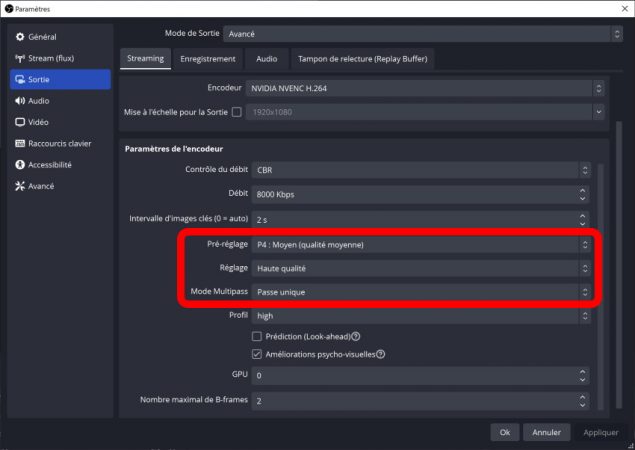Select Stream (flux) in the sidebar
The image size is (635, 450).
60,58
